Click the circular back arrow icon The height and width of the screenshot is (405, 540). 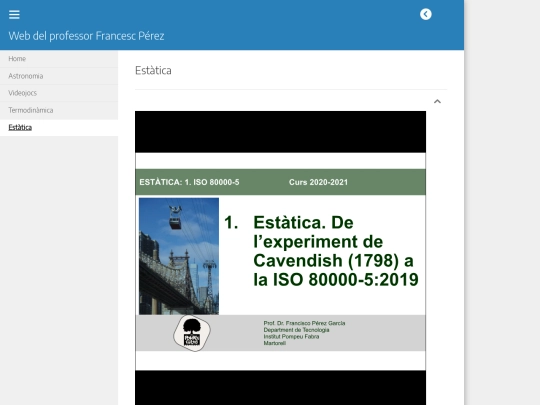[x=426, y=14]
